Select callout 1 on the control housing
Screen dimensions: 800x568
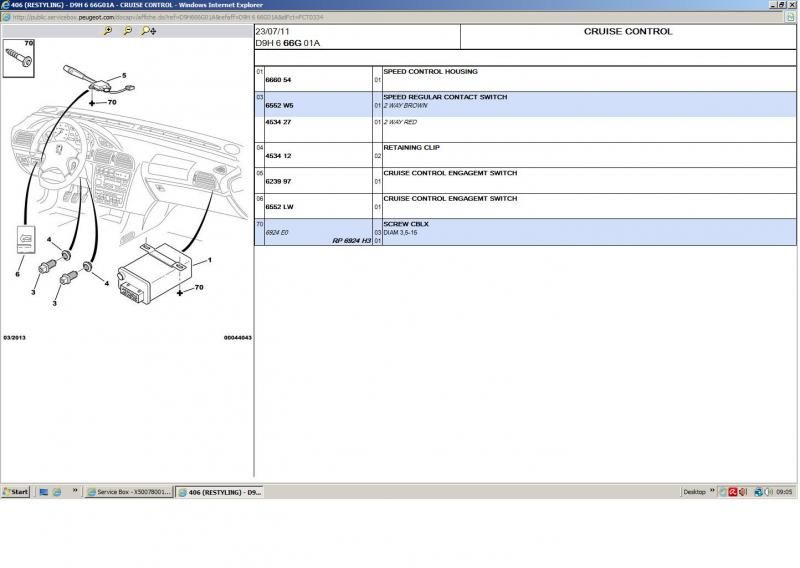point(209,260)
